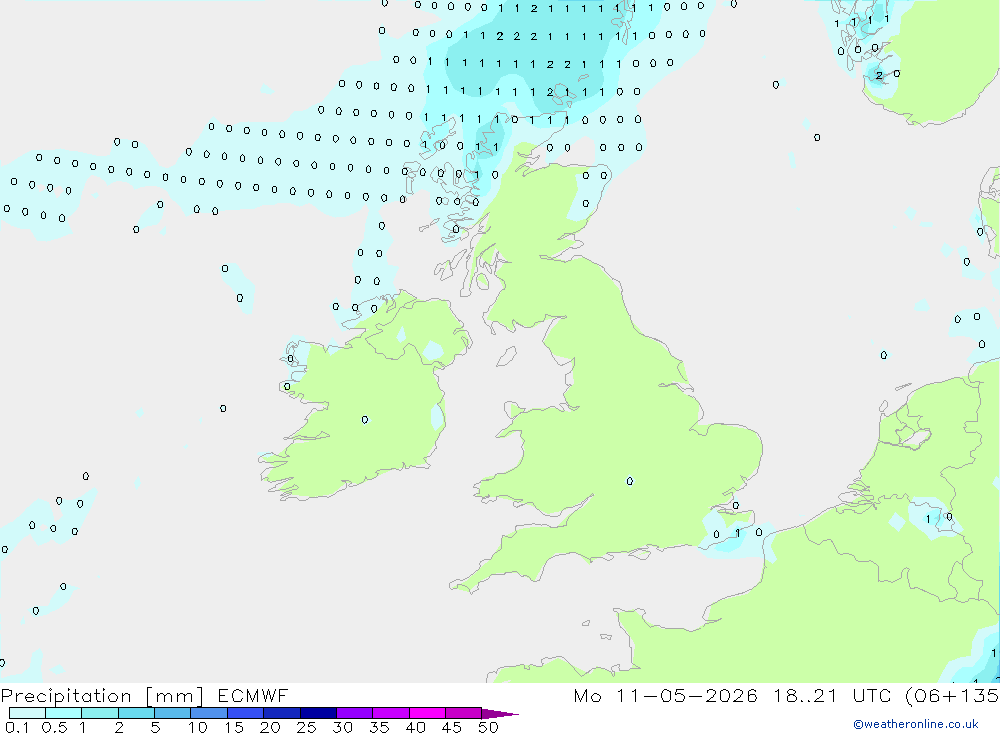Click the "25" legend scale label

(306, 727)
